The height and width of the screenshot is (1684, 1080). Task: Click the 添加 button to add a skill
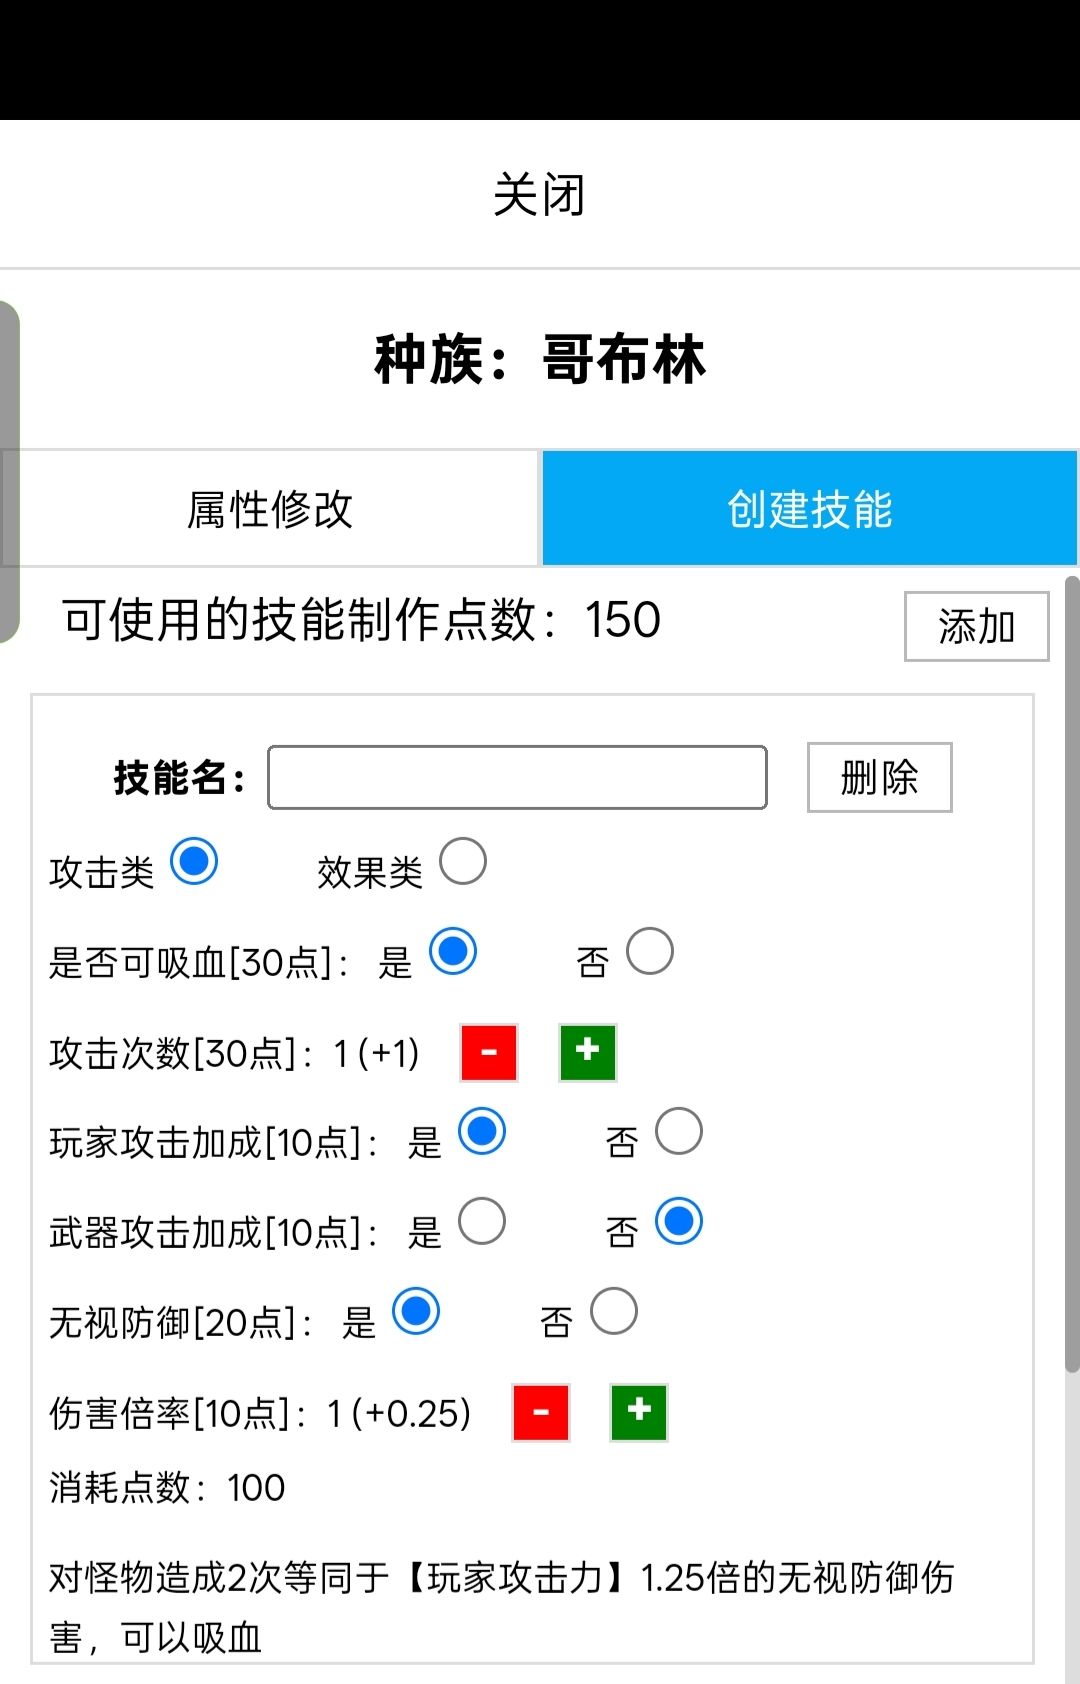975,626
